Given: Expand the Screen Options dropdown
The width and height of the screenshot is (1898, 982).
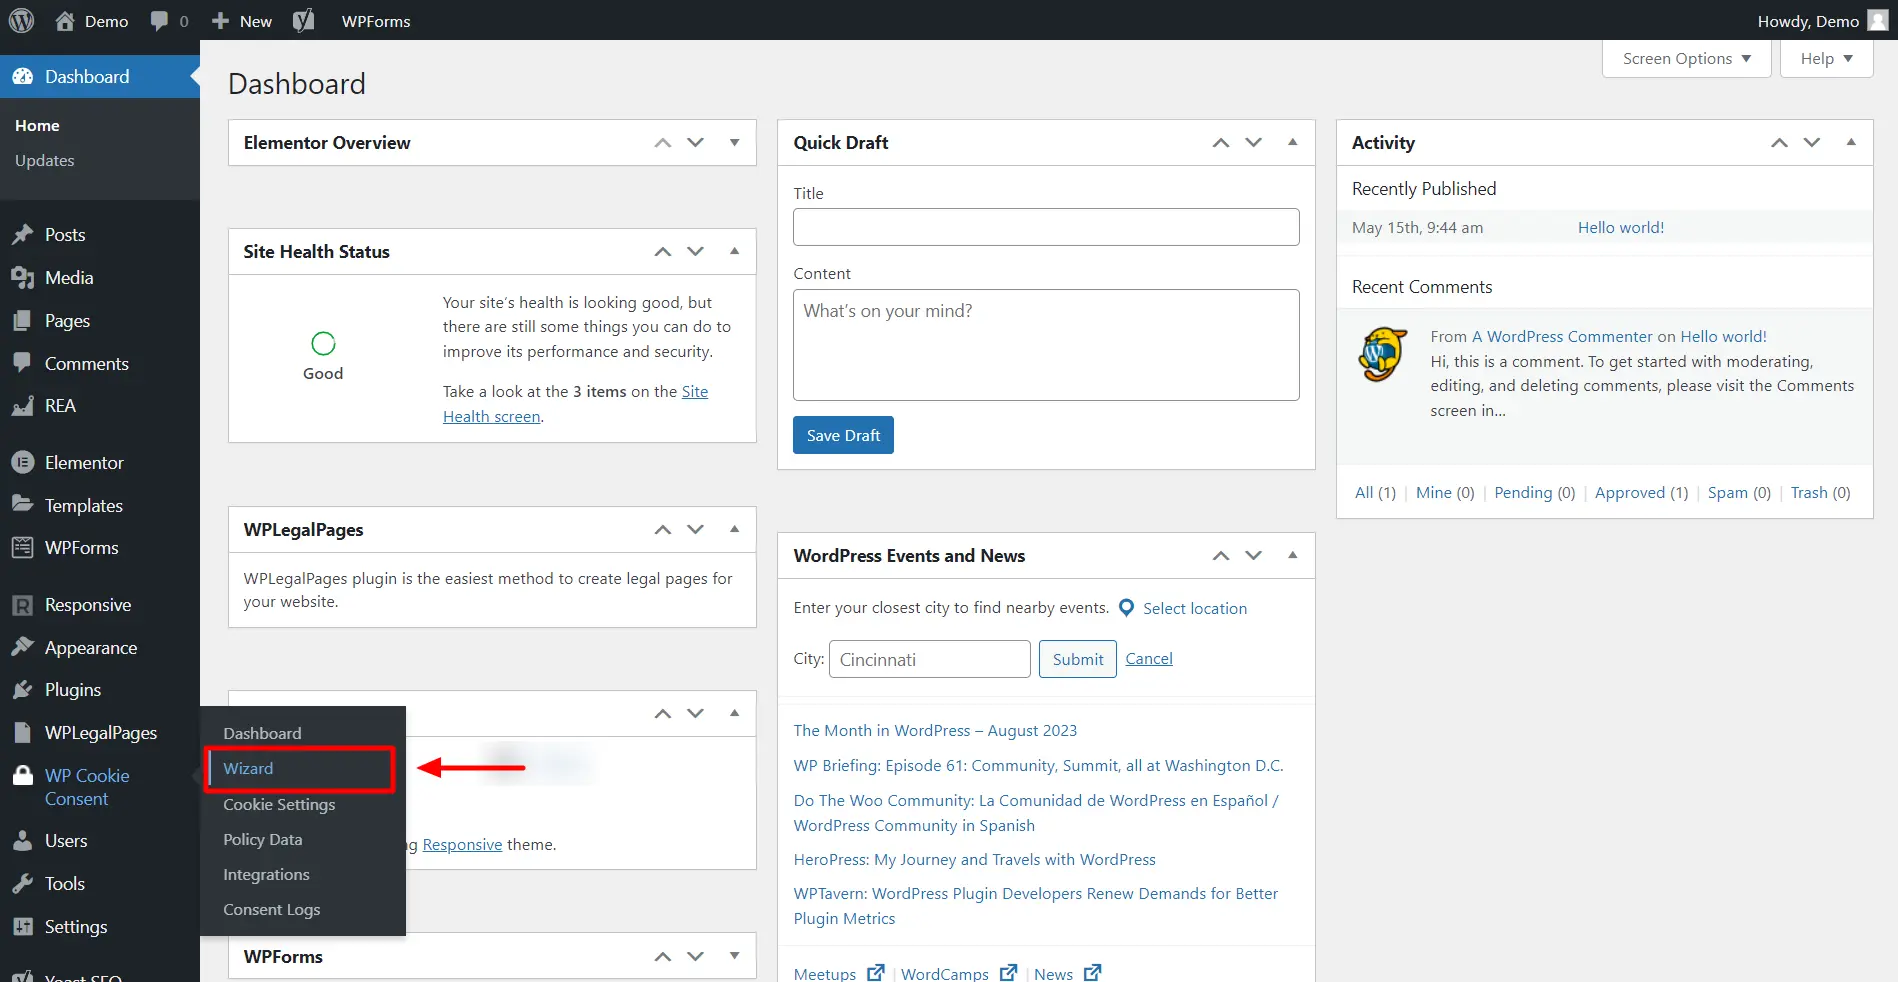Looking at the screenshot, I should tap(1686, 59).
